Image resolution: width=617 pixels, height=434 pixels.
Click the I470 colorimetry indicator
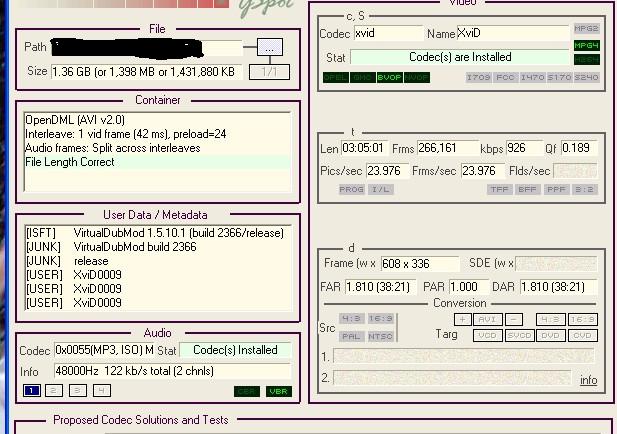tap(532, 77)
